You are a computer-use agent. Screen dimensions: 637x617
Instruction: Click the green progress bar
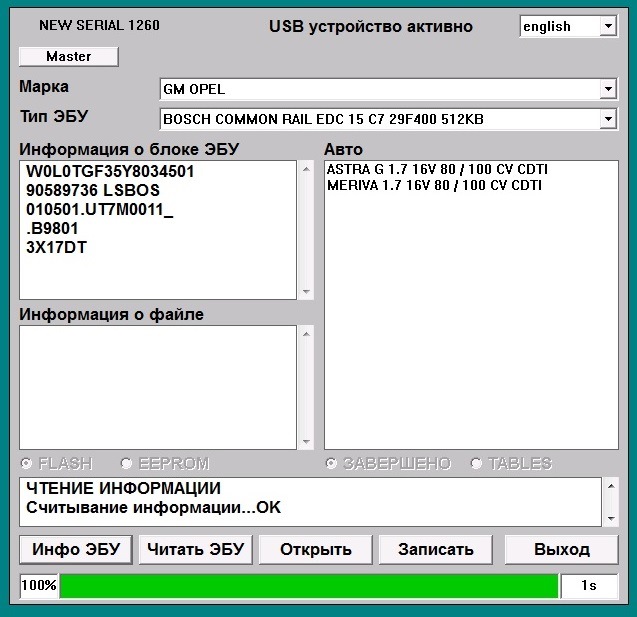pos(309,586)
